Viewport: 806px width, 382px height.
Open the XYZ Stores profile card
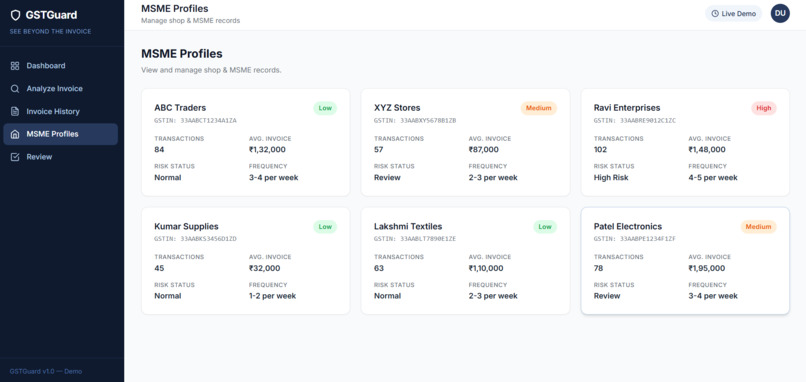(x=465, y=142)
